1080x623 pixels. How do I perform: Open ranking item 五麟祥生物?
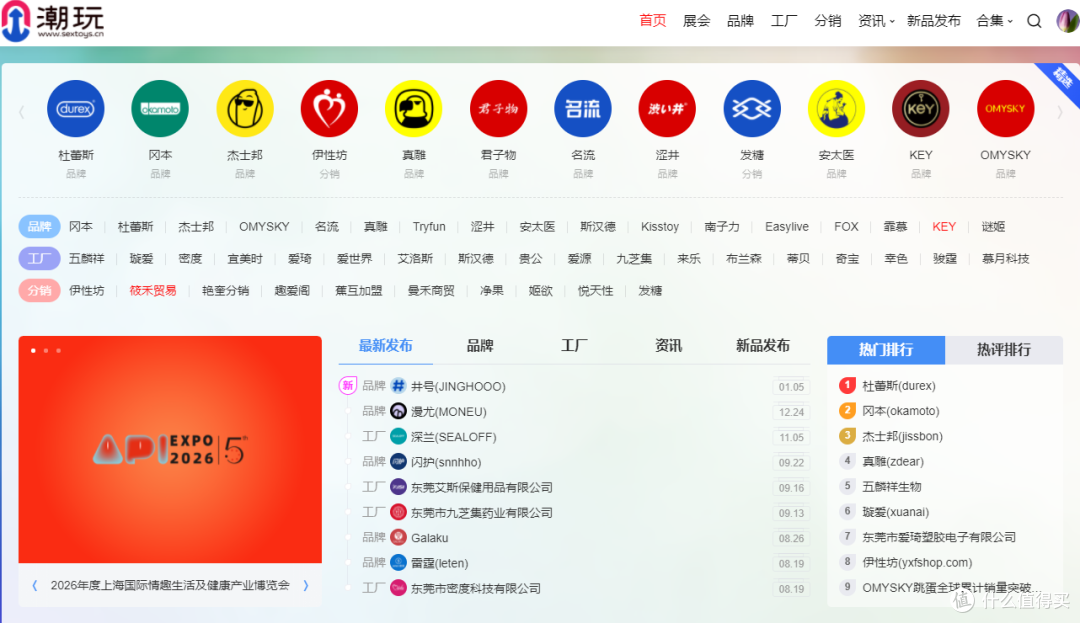pyautogui.click(x=891, y=487)
